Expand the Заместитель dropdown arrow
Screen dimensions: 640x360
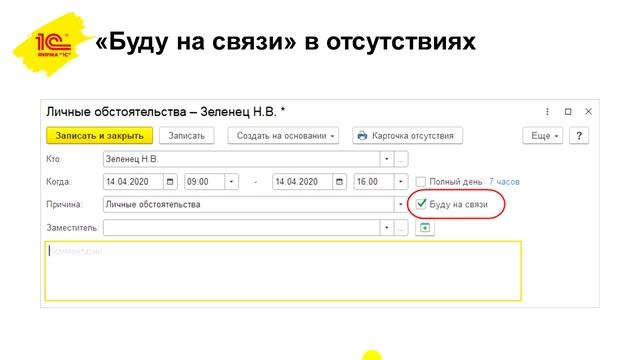click(x=387, y=228)
